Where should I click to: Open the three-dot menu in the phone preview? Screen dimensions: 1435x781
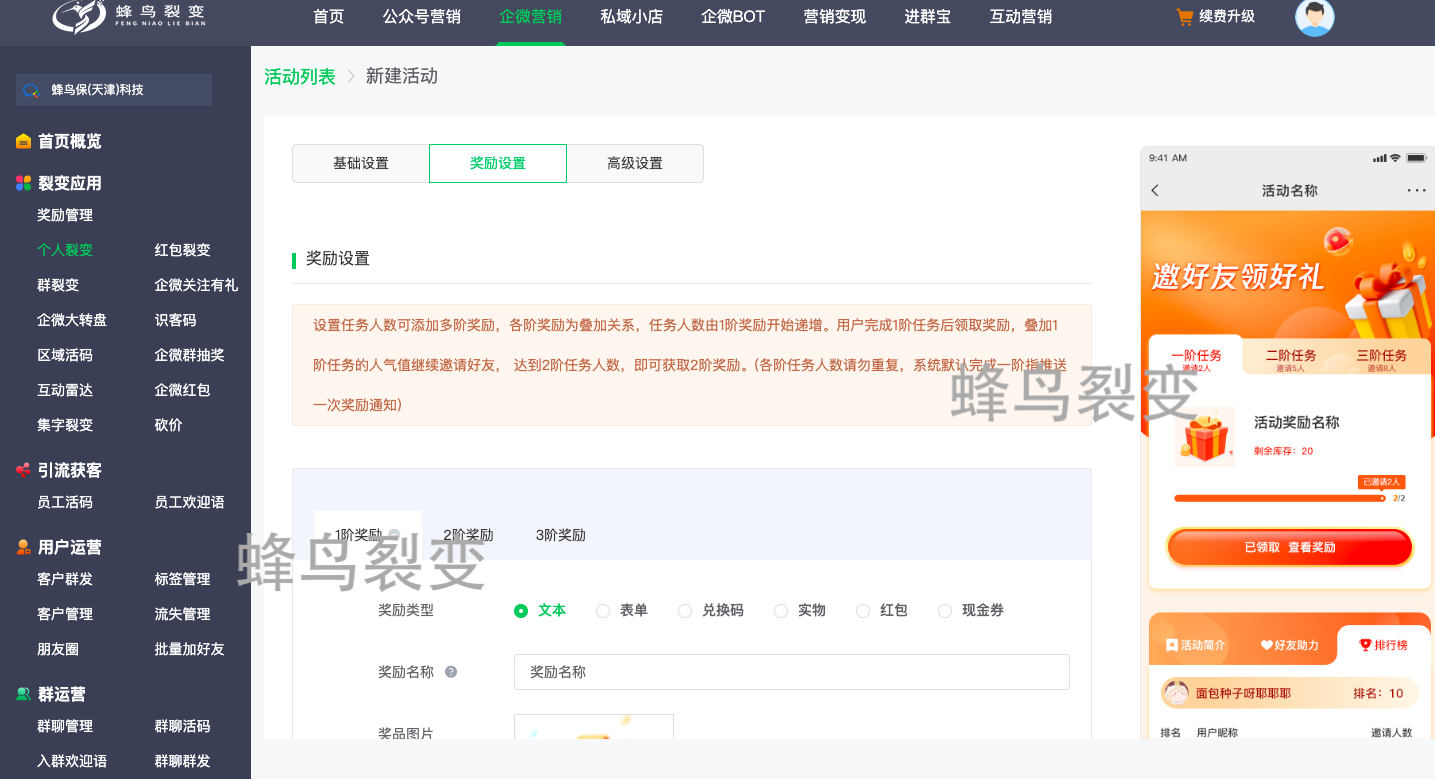(1416, 190)
